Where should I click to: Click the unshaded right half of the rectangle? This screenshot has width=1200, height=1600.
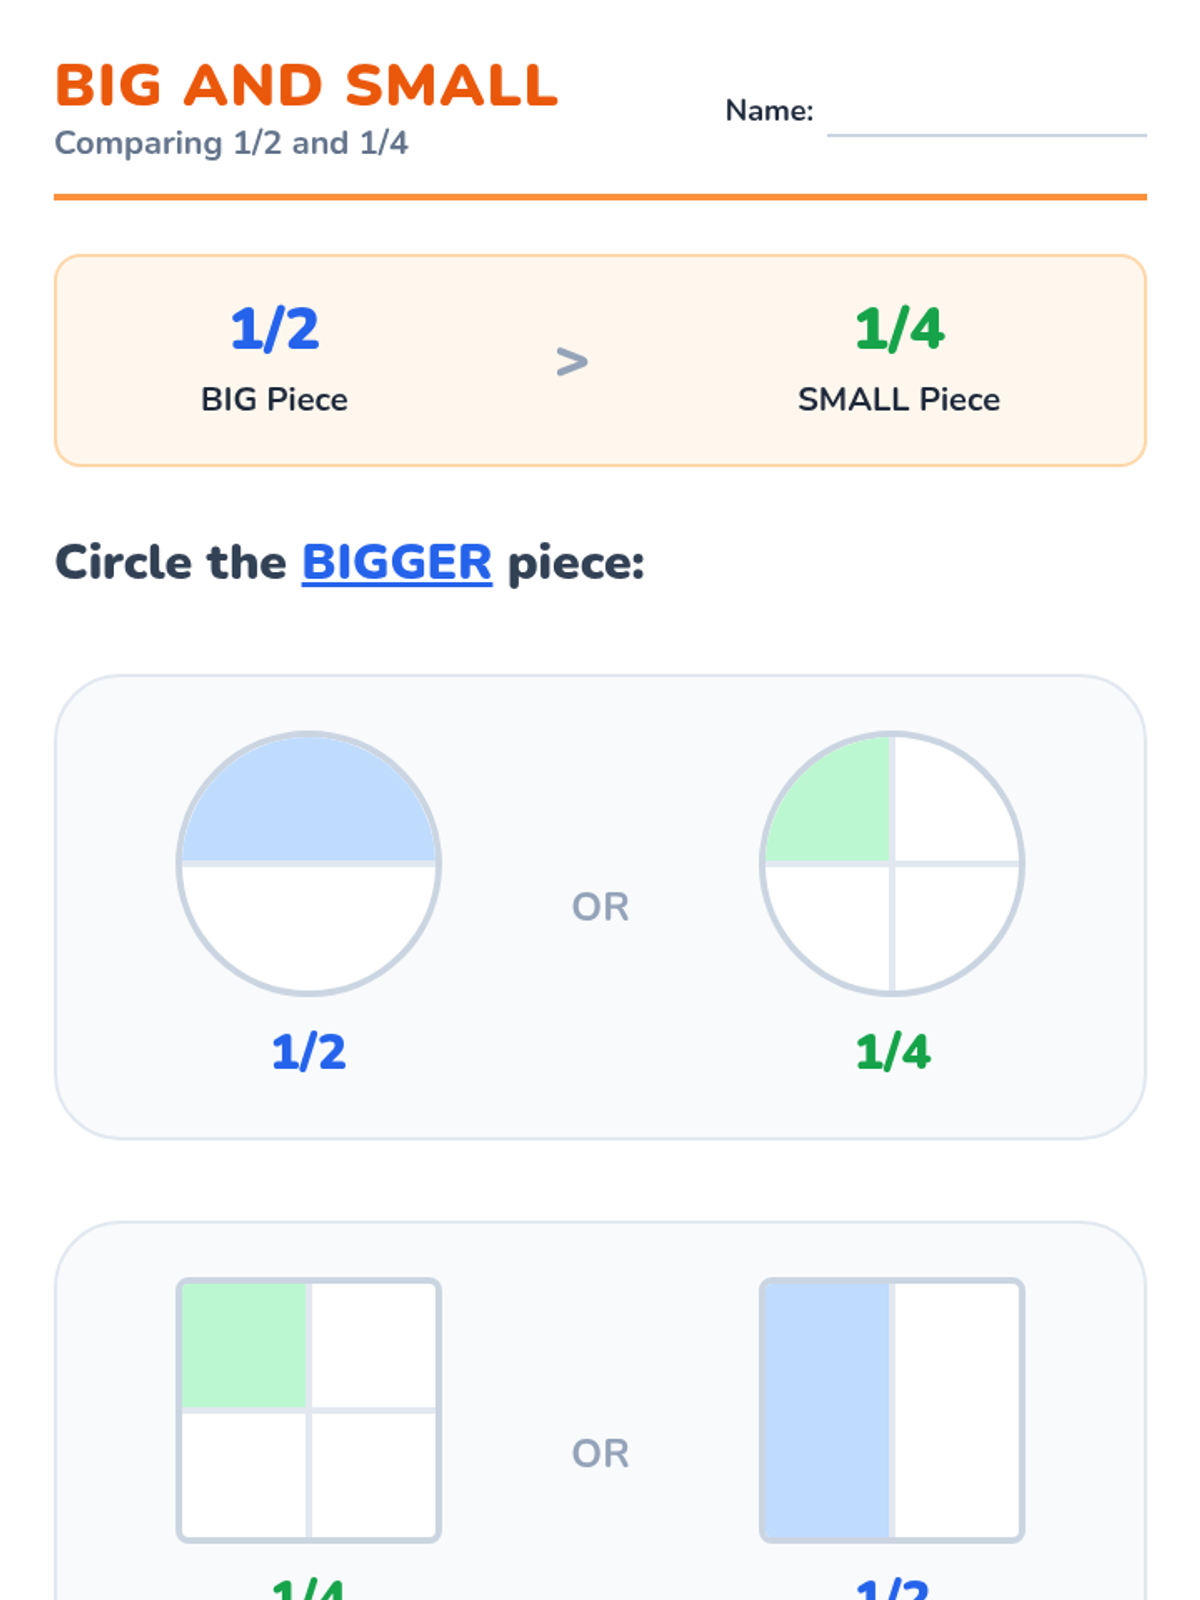click(956, 1410)
